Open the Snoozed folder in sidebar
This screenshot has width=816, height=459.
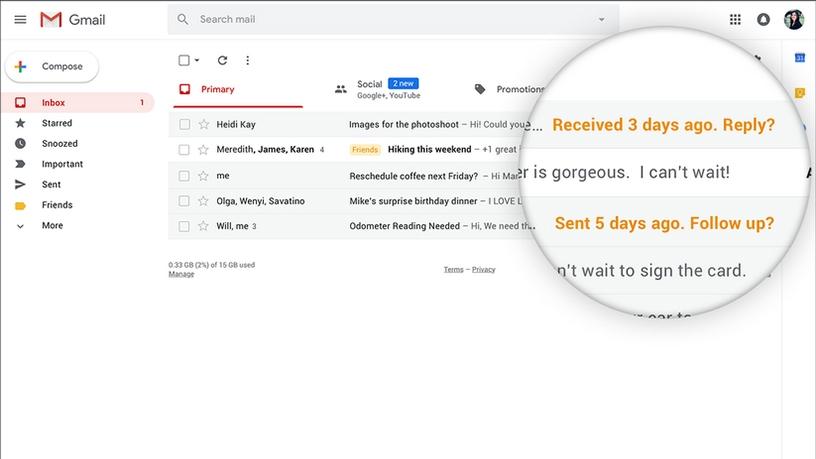tap(59, 144)
